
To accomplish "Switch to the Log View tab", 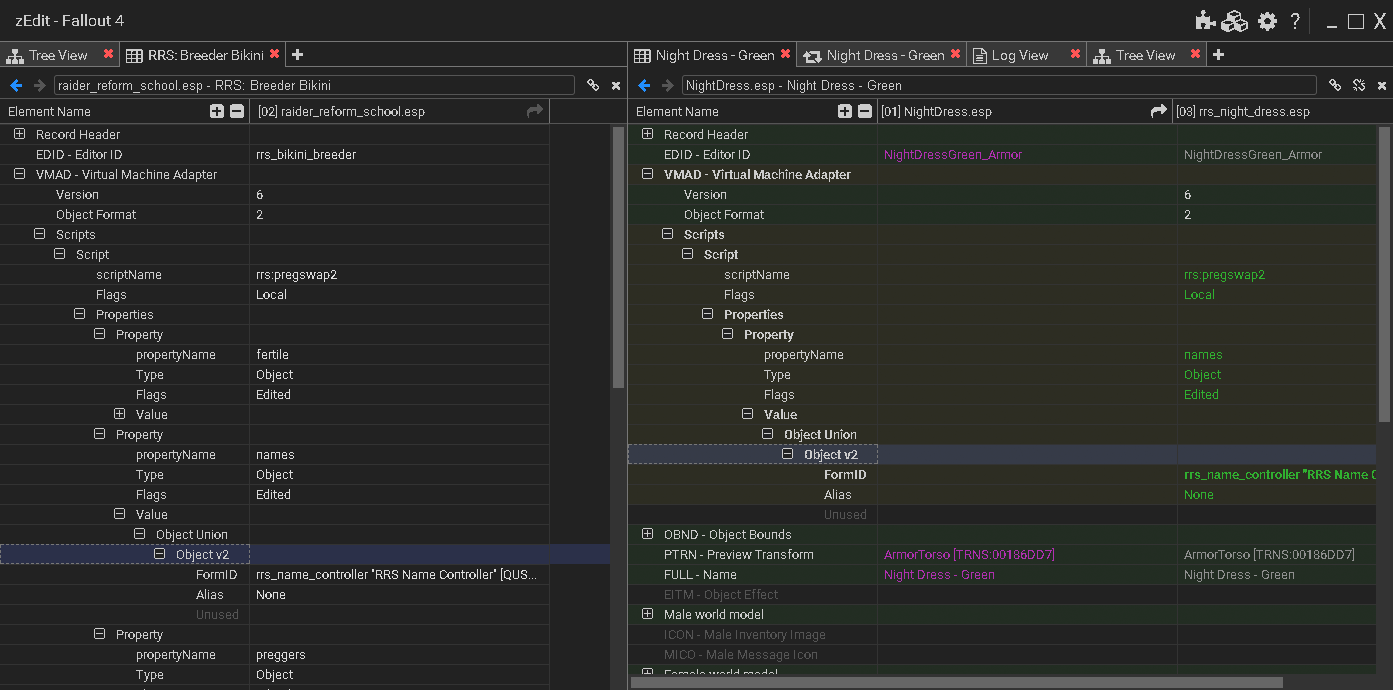I will [1018, 55].
